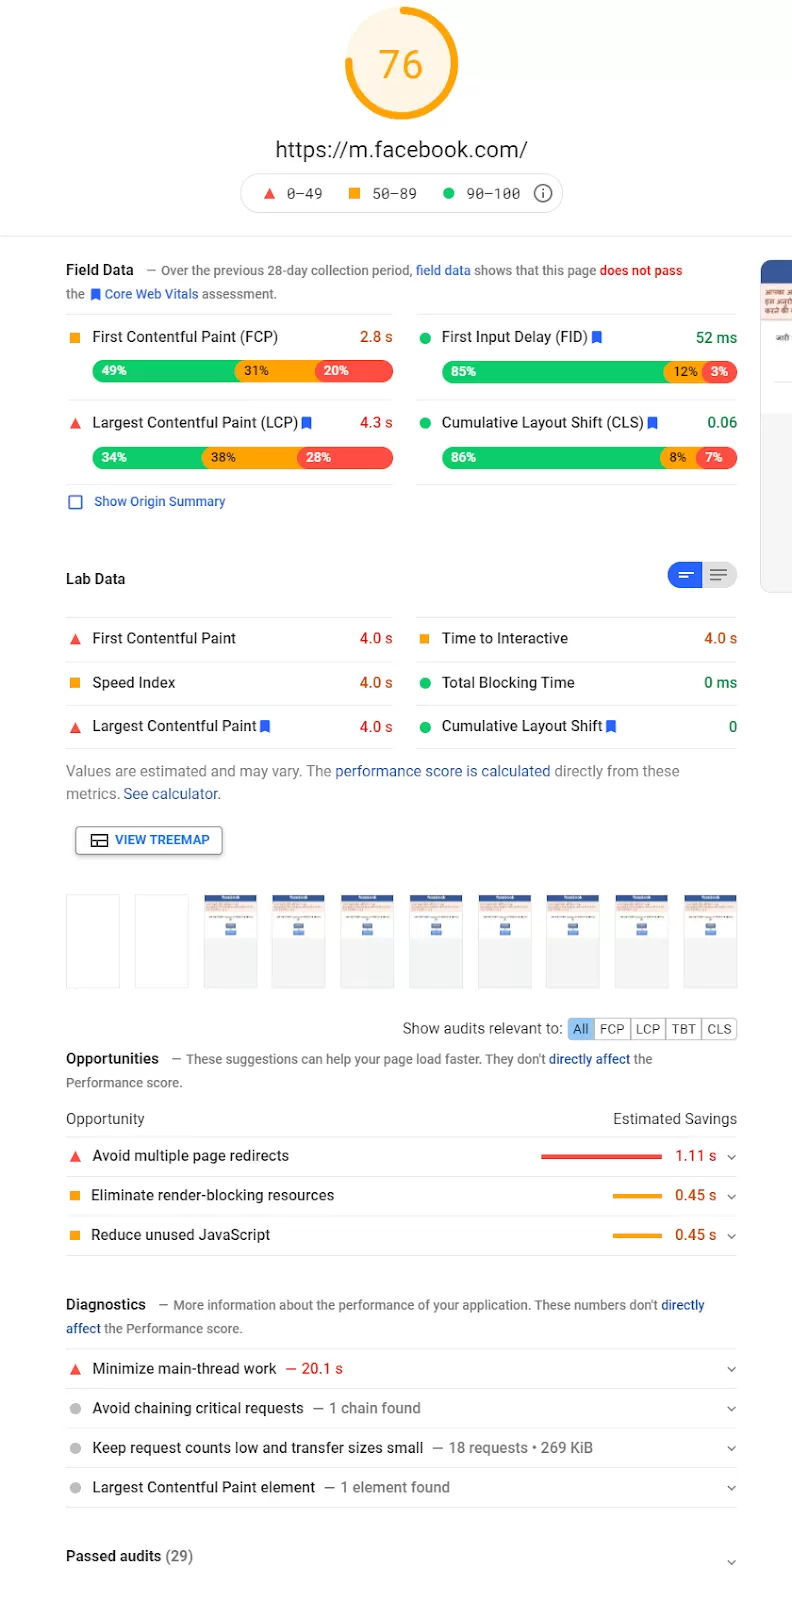792x1600 pixels.
Task: Toggle the list view in Lab Data
Action: [x=719, y=575]
